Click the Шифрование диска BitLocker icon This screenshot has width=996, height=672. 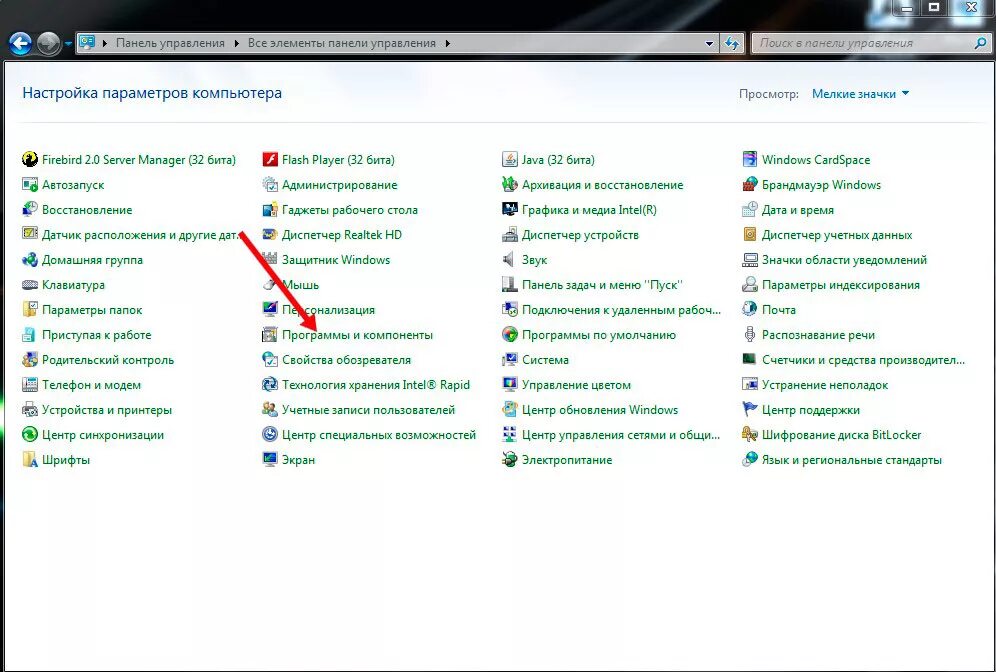click(750, 434)
